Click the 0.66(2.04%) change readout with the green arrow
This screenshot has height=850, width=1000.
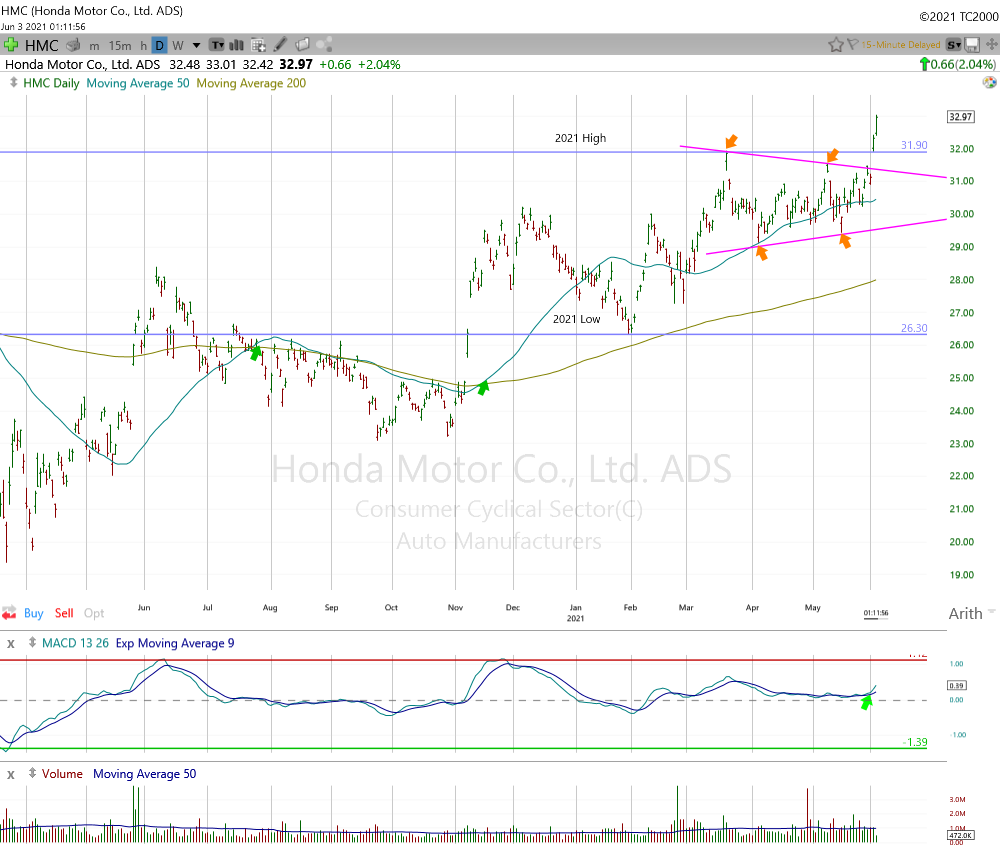[957, 64]
